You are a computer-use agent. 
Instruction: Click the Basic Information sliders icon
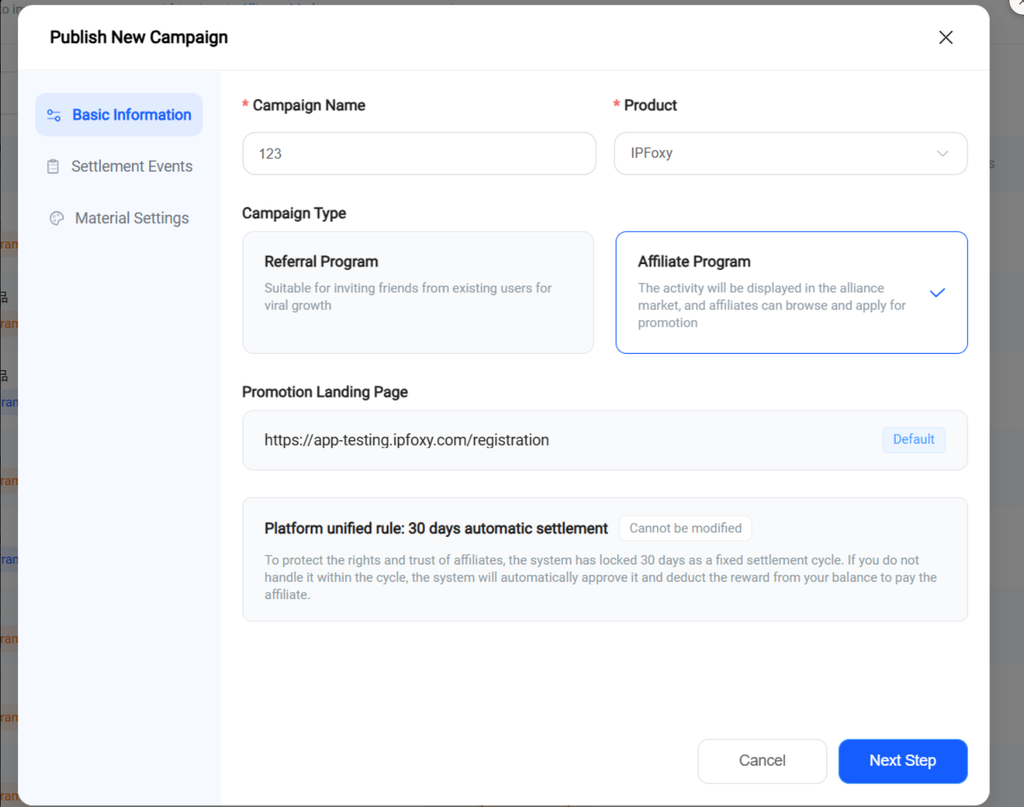(54, 115)
